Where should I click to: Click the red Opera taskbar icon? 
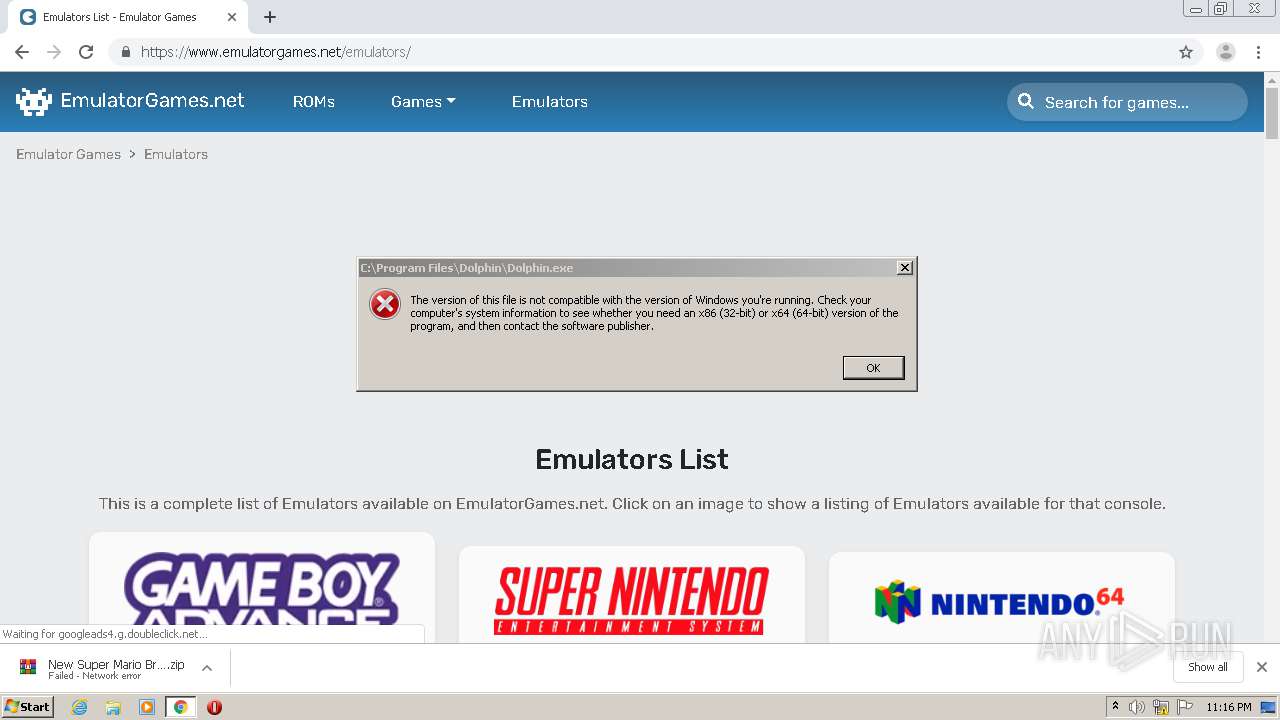point(214,707)
